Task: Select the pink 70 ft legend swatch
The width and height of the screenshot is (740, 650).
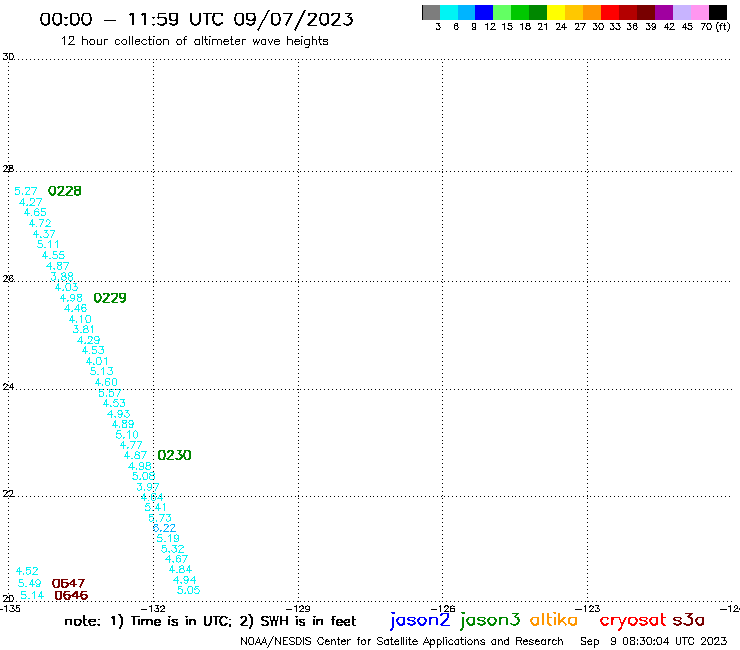Action: (700, 12)
